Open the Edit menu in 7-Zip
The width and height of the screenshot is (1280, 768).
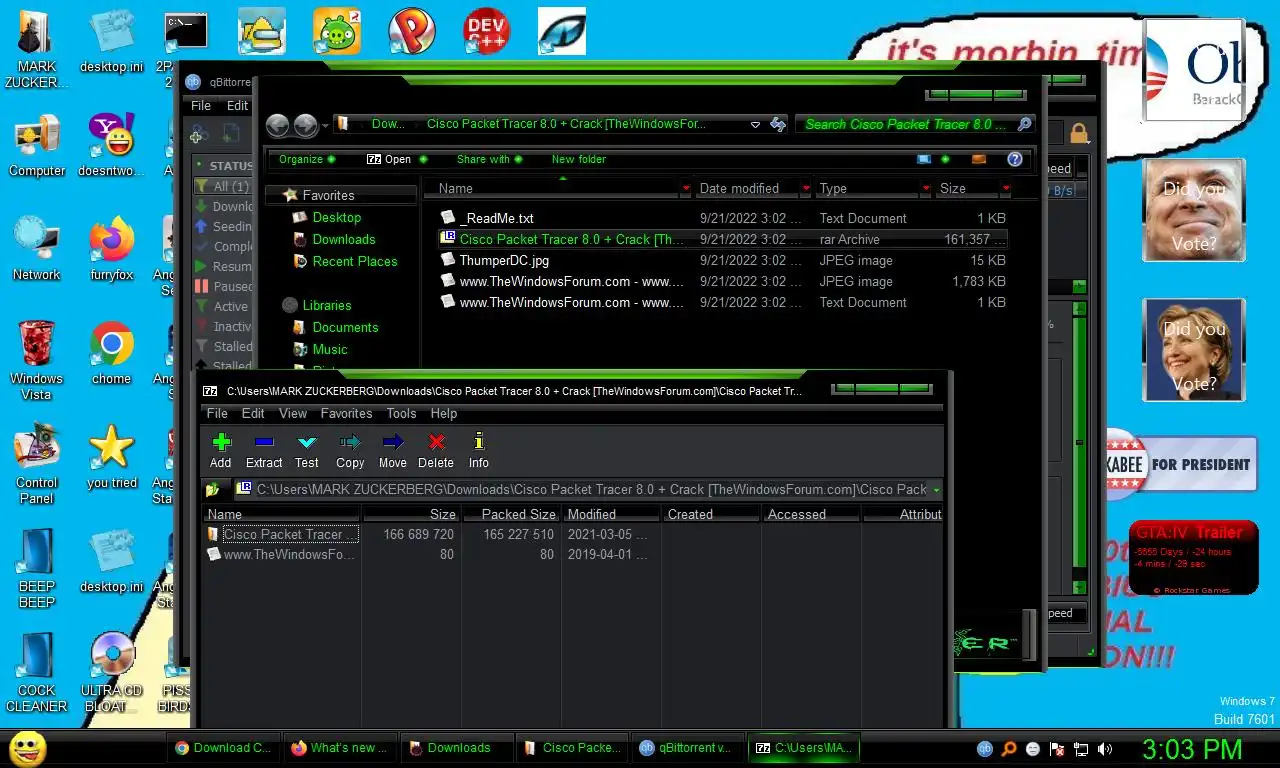click(253, 413)
